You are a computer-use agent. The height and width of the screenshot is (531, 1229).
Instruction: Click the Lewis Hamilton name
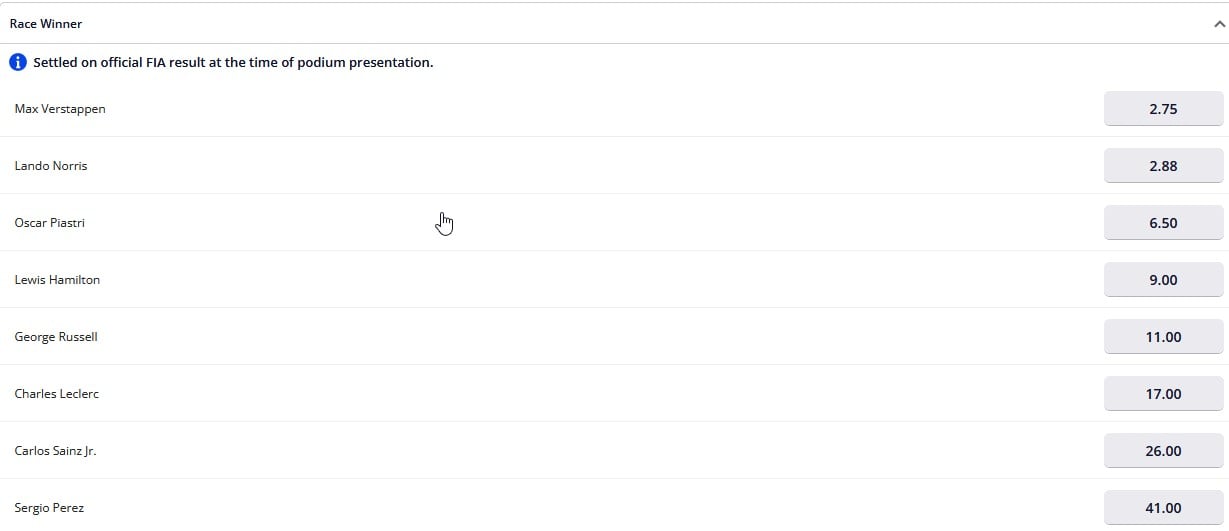pyautogui.click(x=57, y=280)
